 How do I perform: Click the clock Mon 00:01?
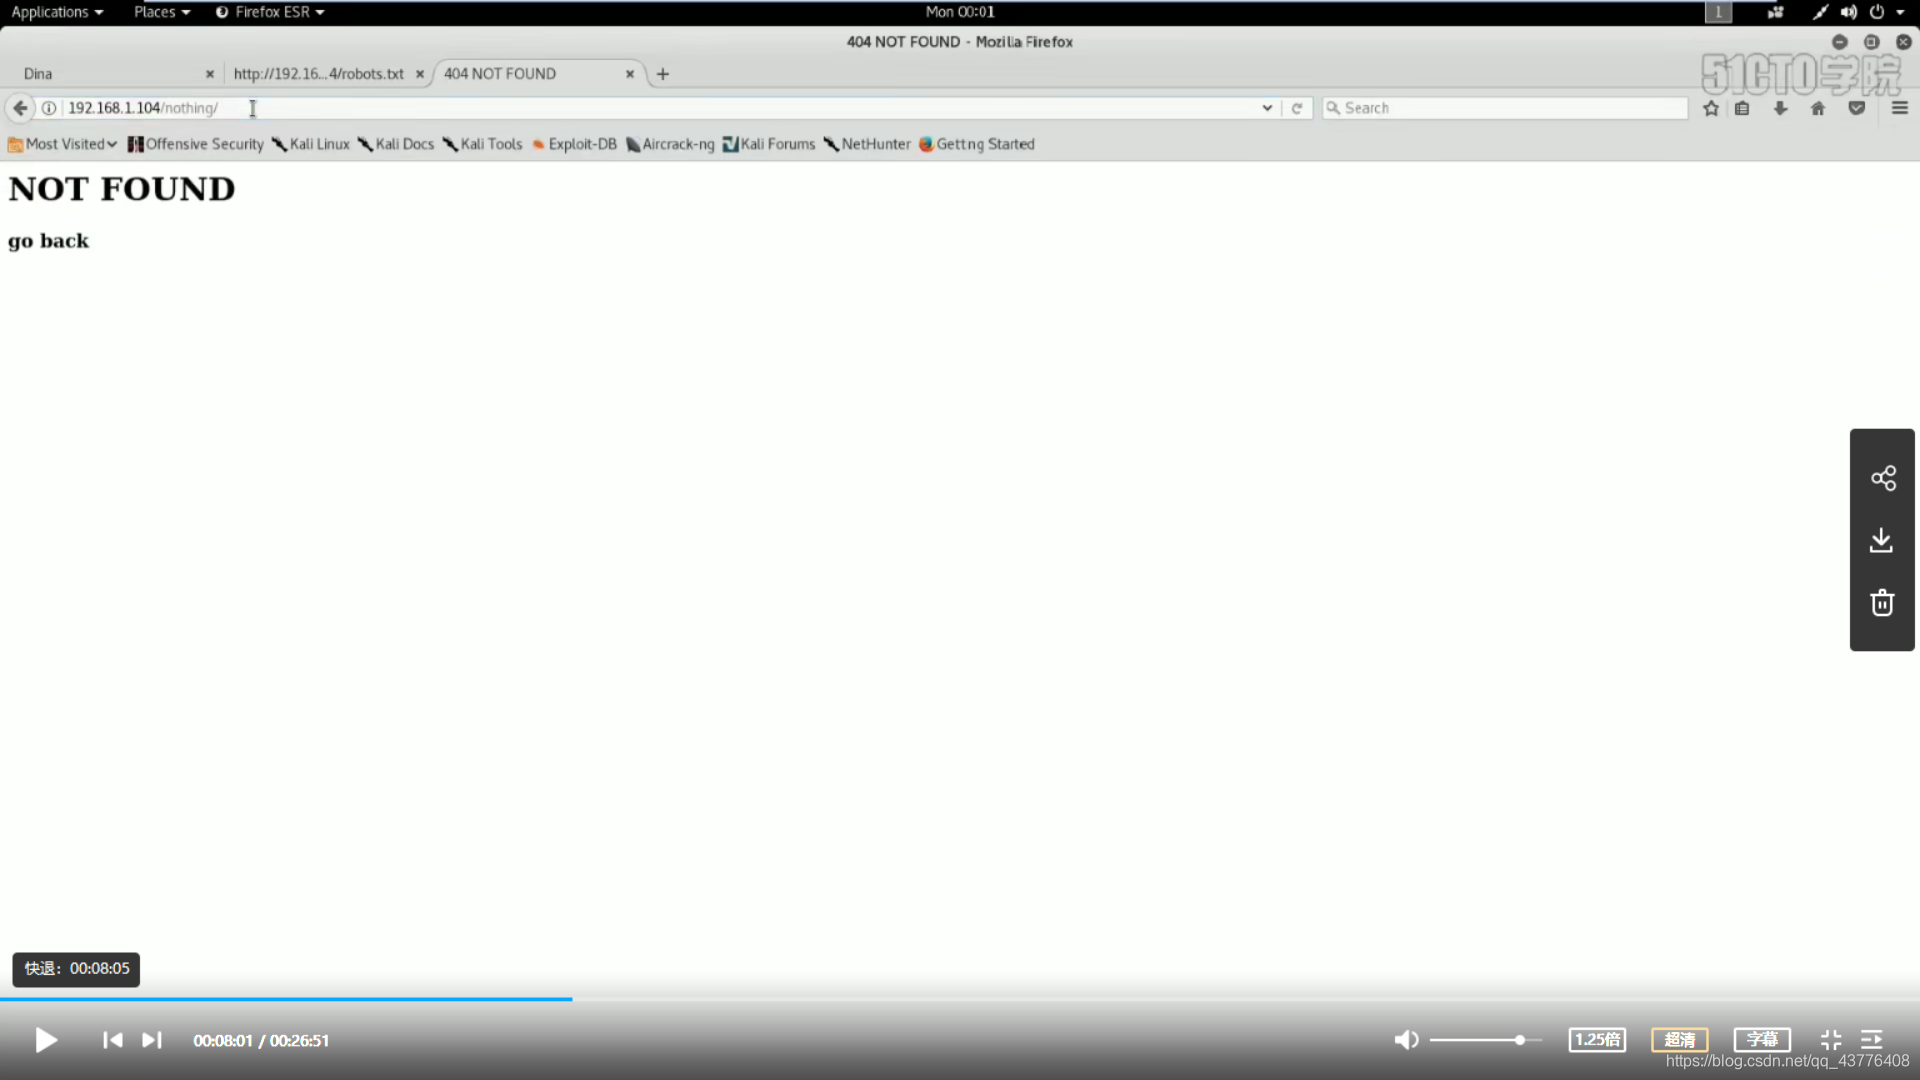click(960, 12)
